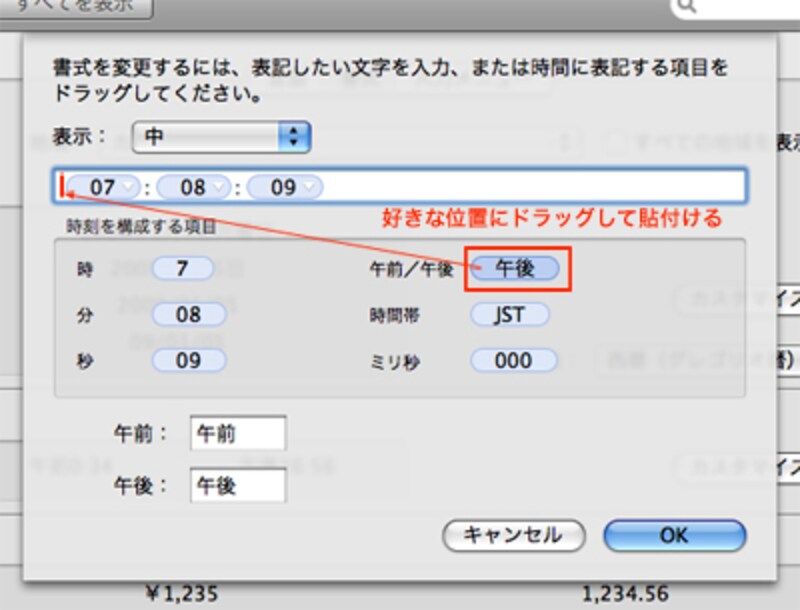The image size is (800, 610).
Task: Click the 時間帯 label
Action: point(394,316)
